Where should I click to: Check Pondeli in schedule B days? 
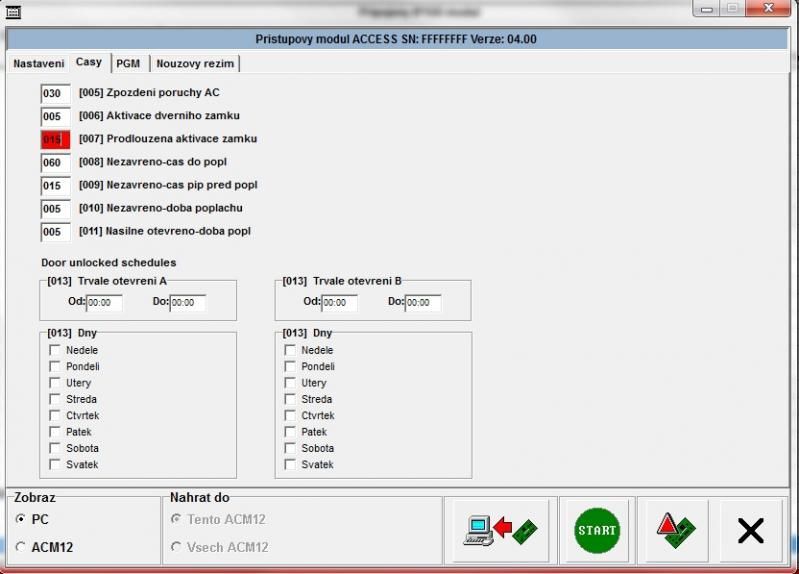click(x=290, y=367)
